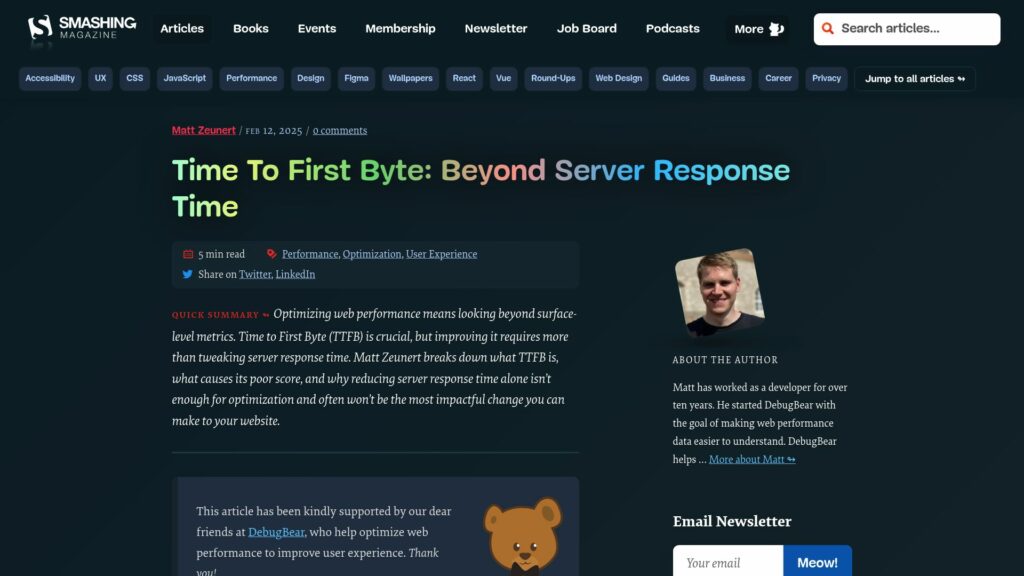Click the search magnifier icon
The height and width of the screenshot is (576, 1024).
(x=827, y=29)
